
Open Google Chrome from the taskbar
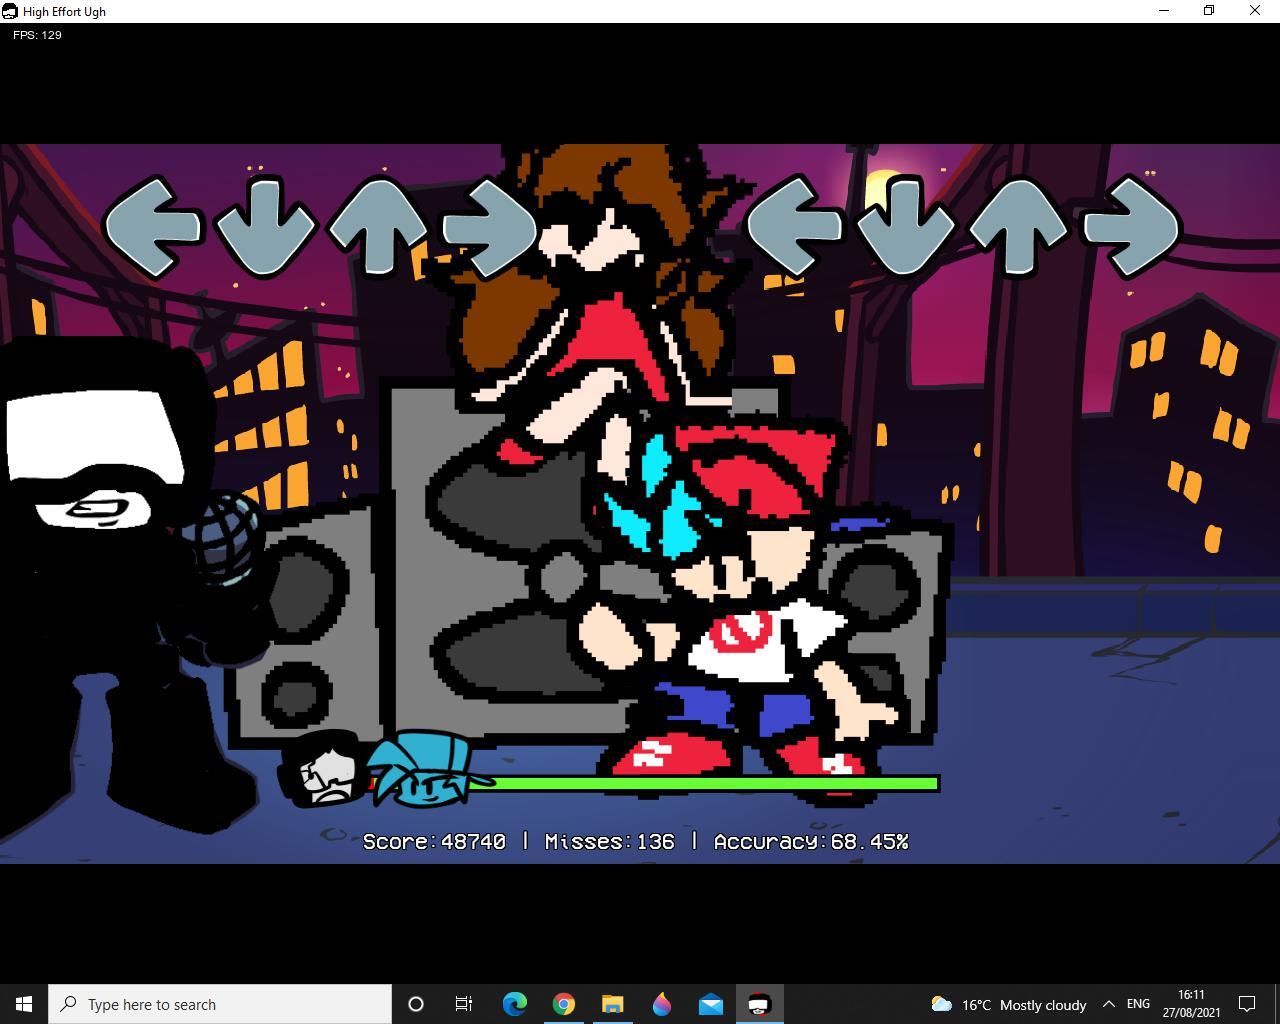coord(564,1004)
